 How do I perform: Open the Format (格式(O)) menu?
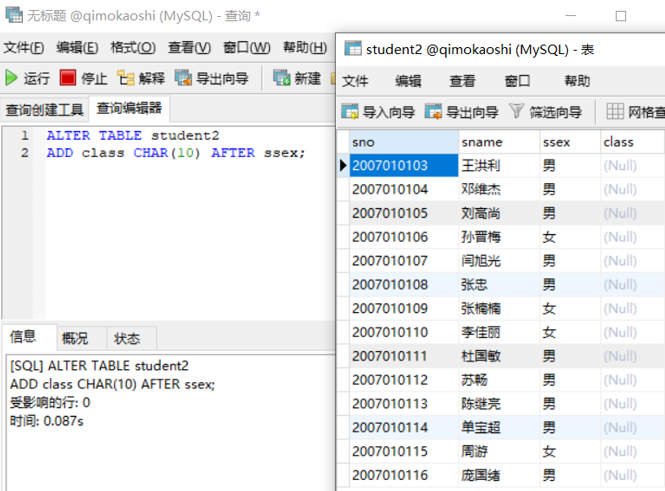click(x=133, y=47)
